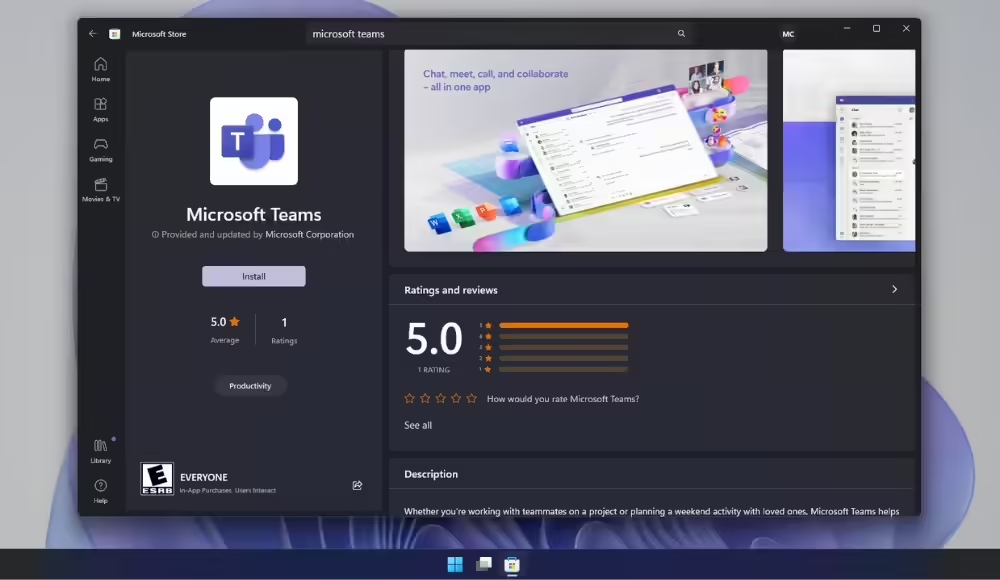
Task: Expand the Ratings and reviews section
Action: point(894,289)
